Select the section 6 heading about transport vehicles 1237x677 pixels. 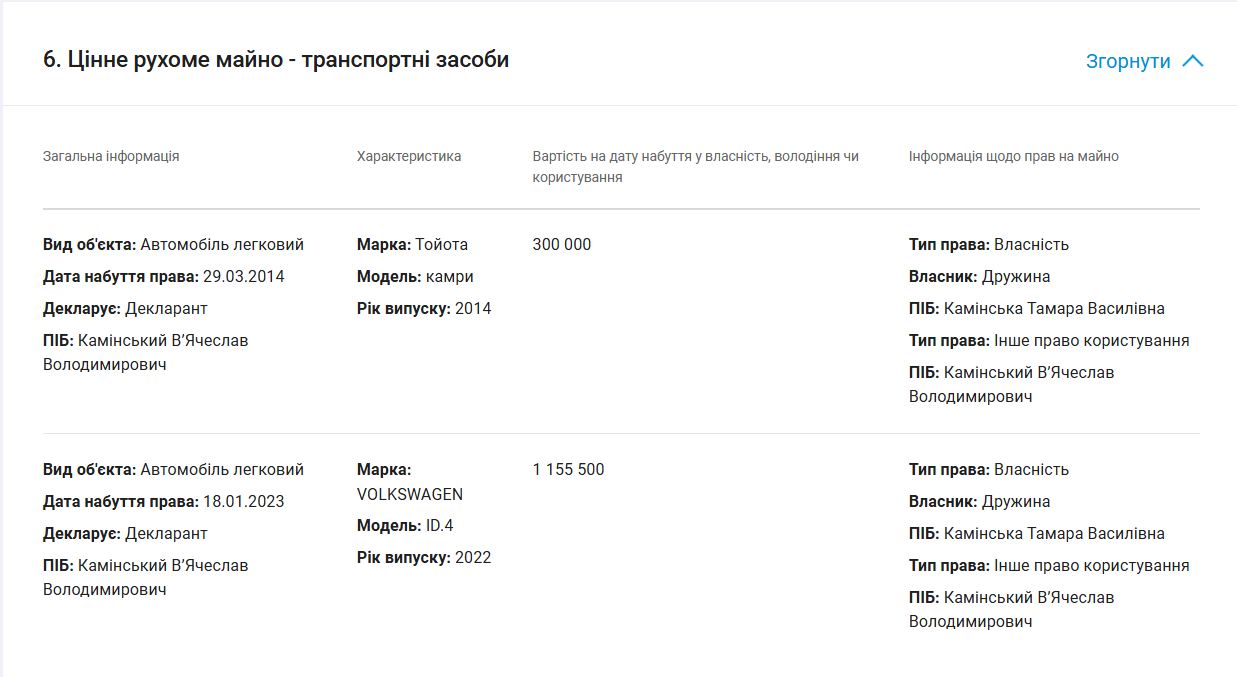[276, 60]
